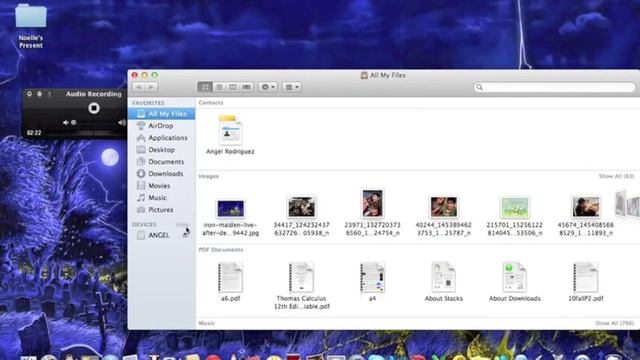The width and height of the screenshot is (640, 360).
Task: Switch Finder to list view
Action: click(219, 87)
